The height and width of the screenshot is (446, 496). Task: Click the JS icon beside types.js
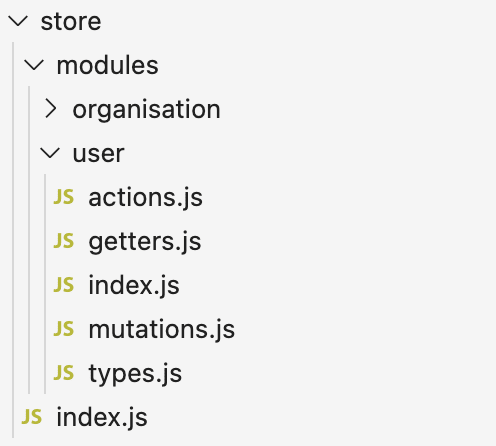[64, 373]
